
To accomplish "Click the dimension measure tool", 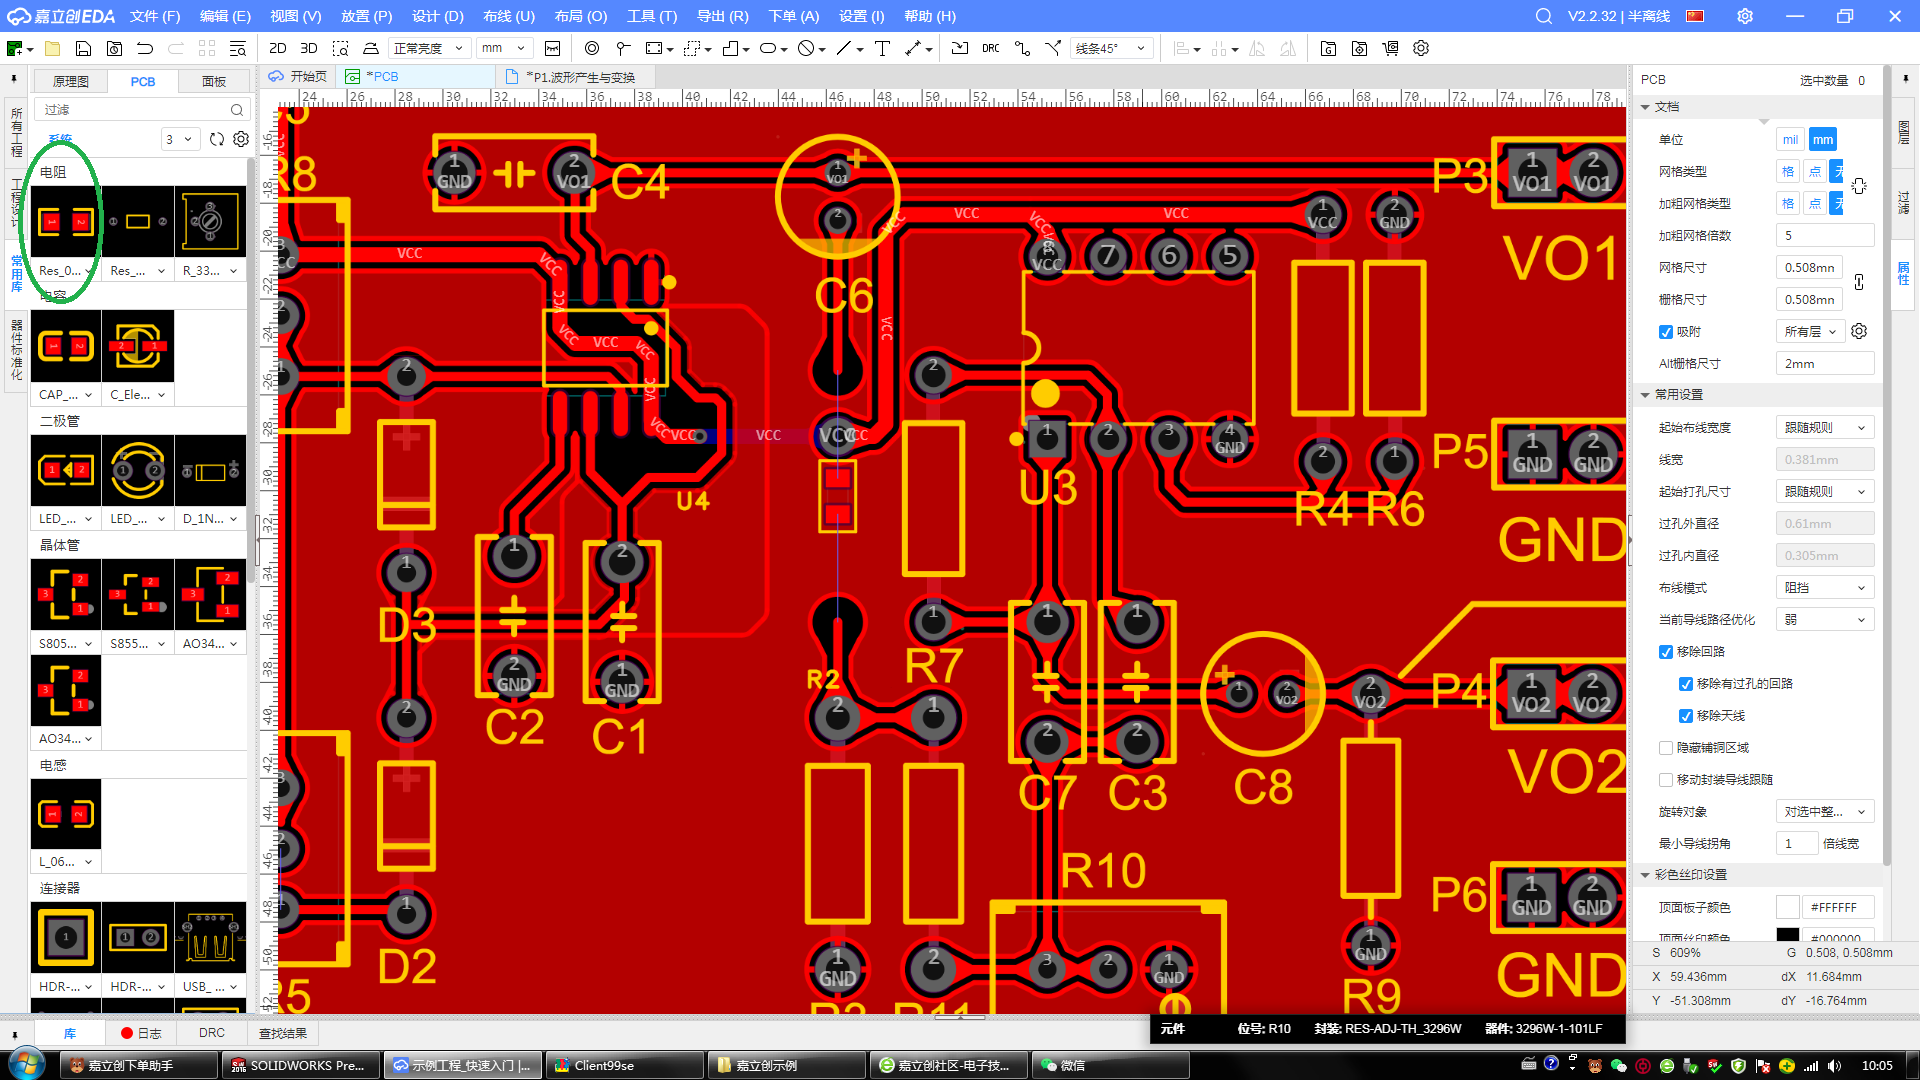I will pyautogui.click(x=914, y=48).
